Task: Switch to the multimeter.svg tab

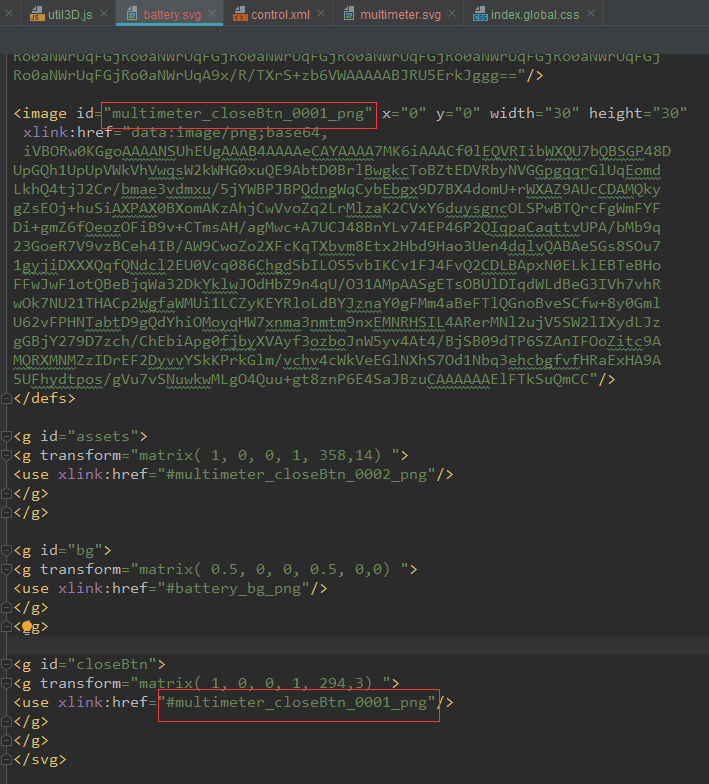Action: (398, 14)
